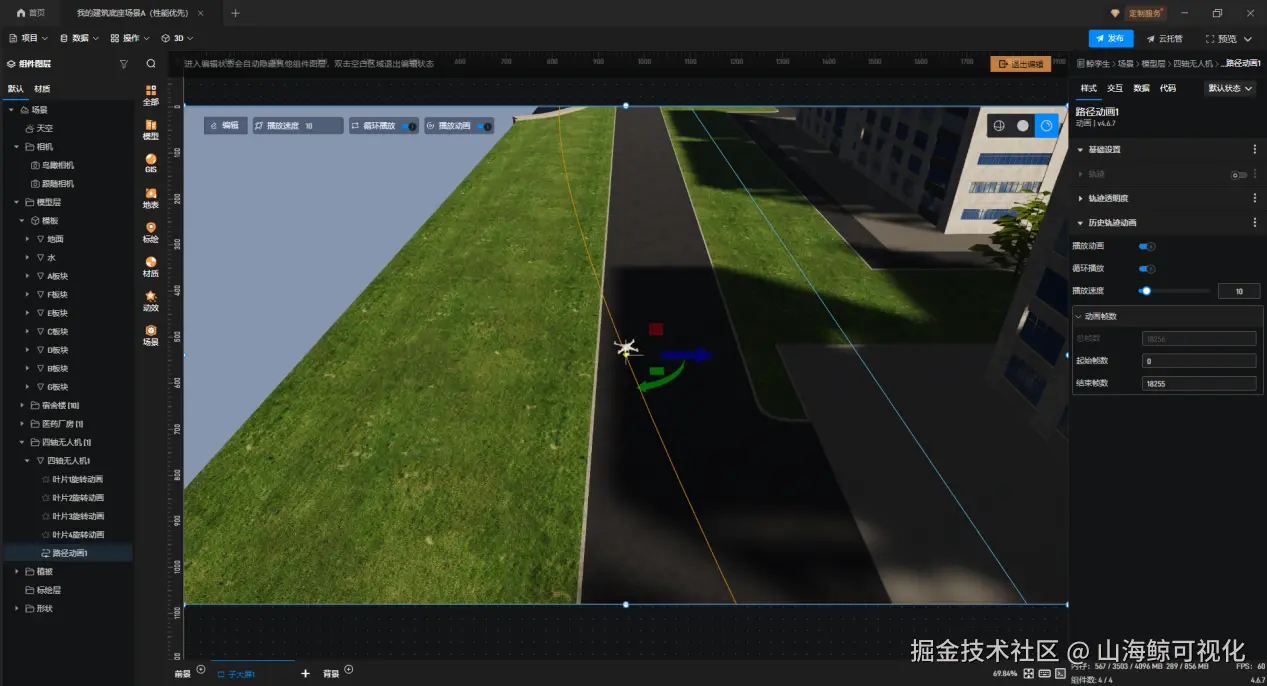Screen dimensions: 1267x686
Task: Open 基础设置 section more options menu
Action: [x=1255, y=149]
